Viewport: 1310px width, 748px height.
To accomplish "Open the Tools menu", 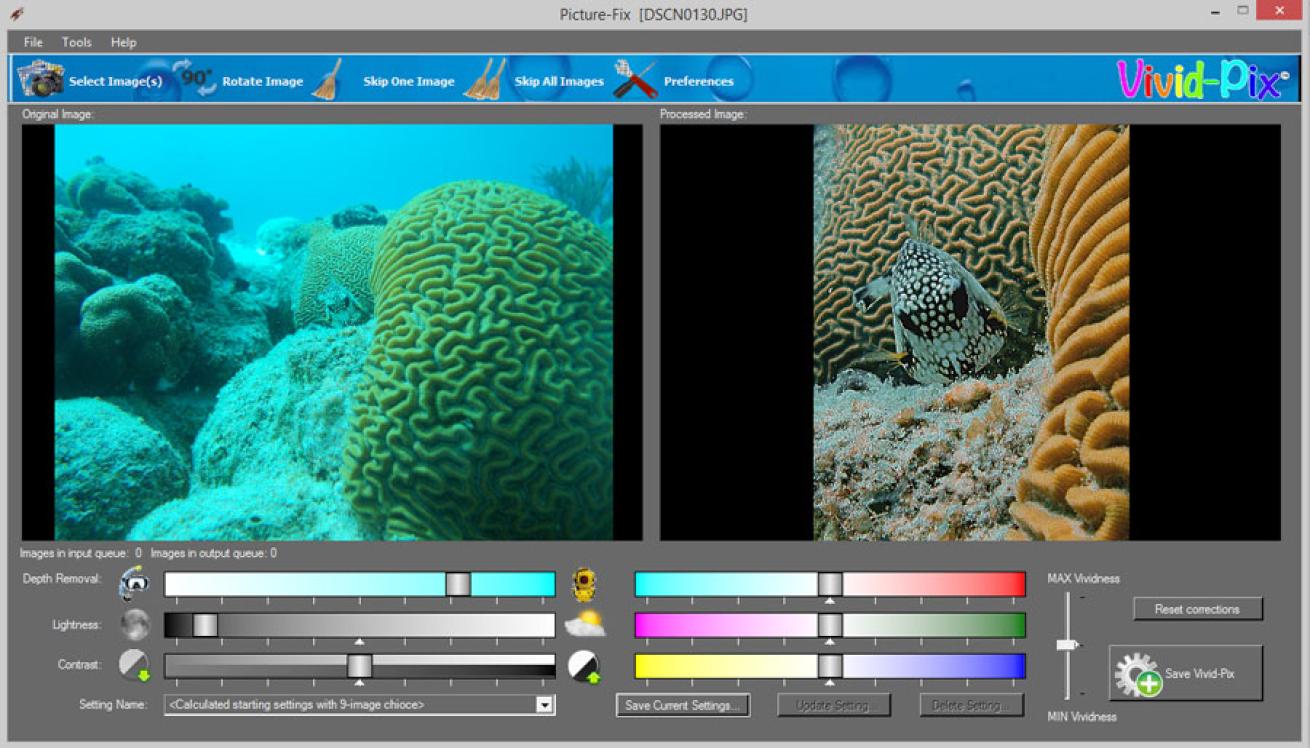I will (77, 42).
